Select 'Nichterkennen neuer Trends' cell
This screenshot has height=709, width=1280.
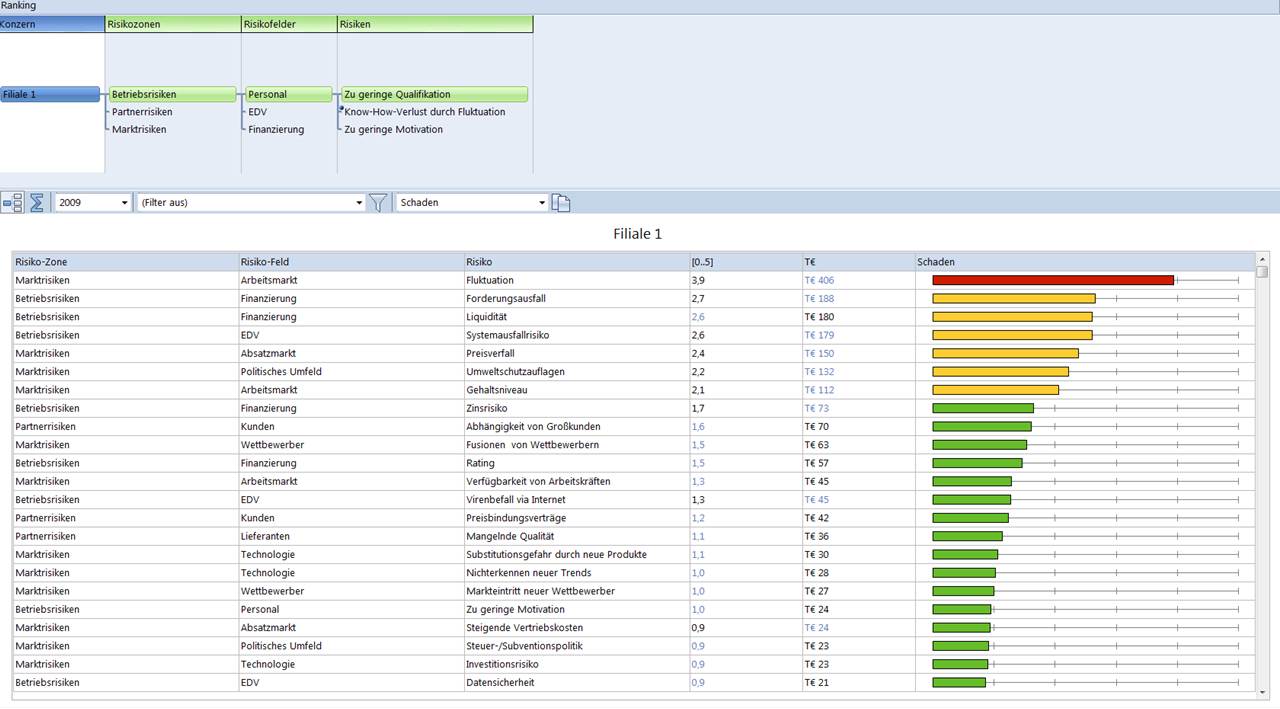(576, 572)
